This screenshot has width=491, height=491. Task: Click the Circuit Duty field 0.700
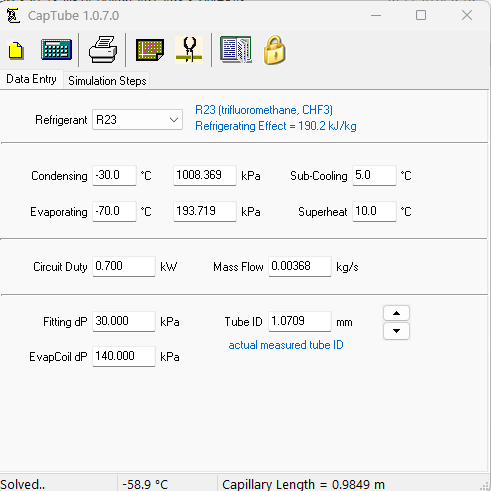(124, 266)
